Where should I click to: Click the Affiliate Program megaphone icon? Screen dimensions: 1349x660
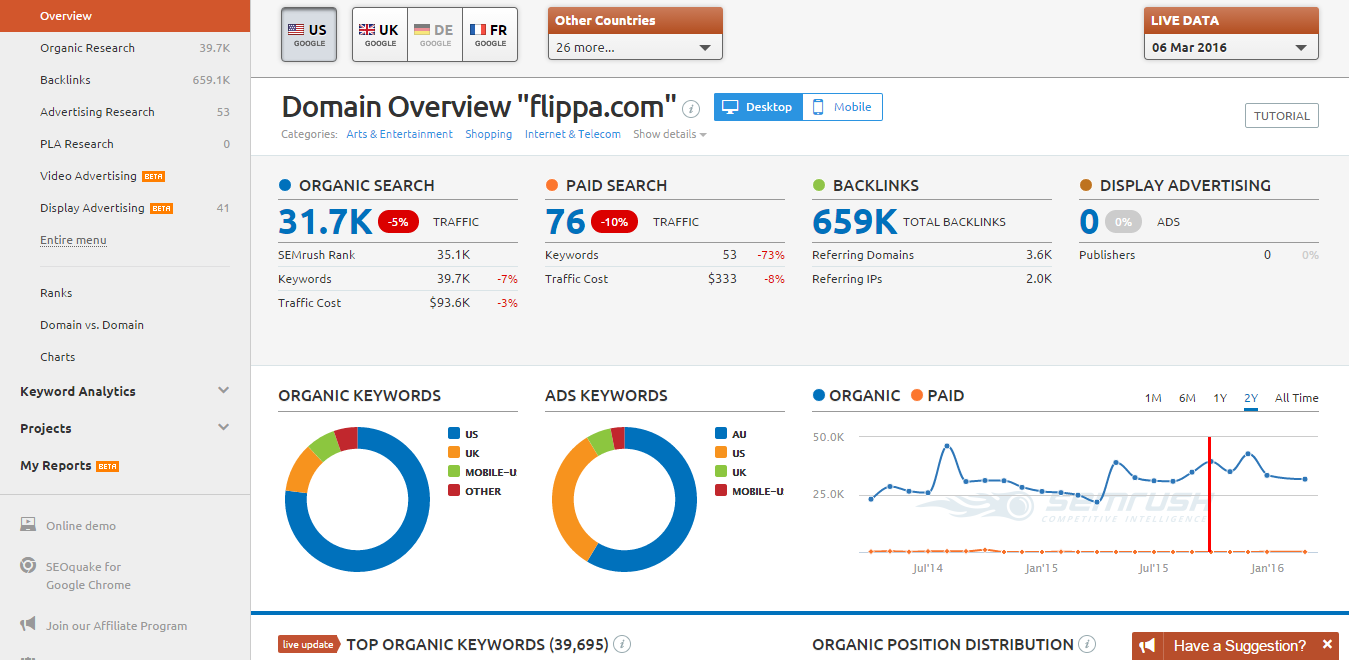(28, 625)
